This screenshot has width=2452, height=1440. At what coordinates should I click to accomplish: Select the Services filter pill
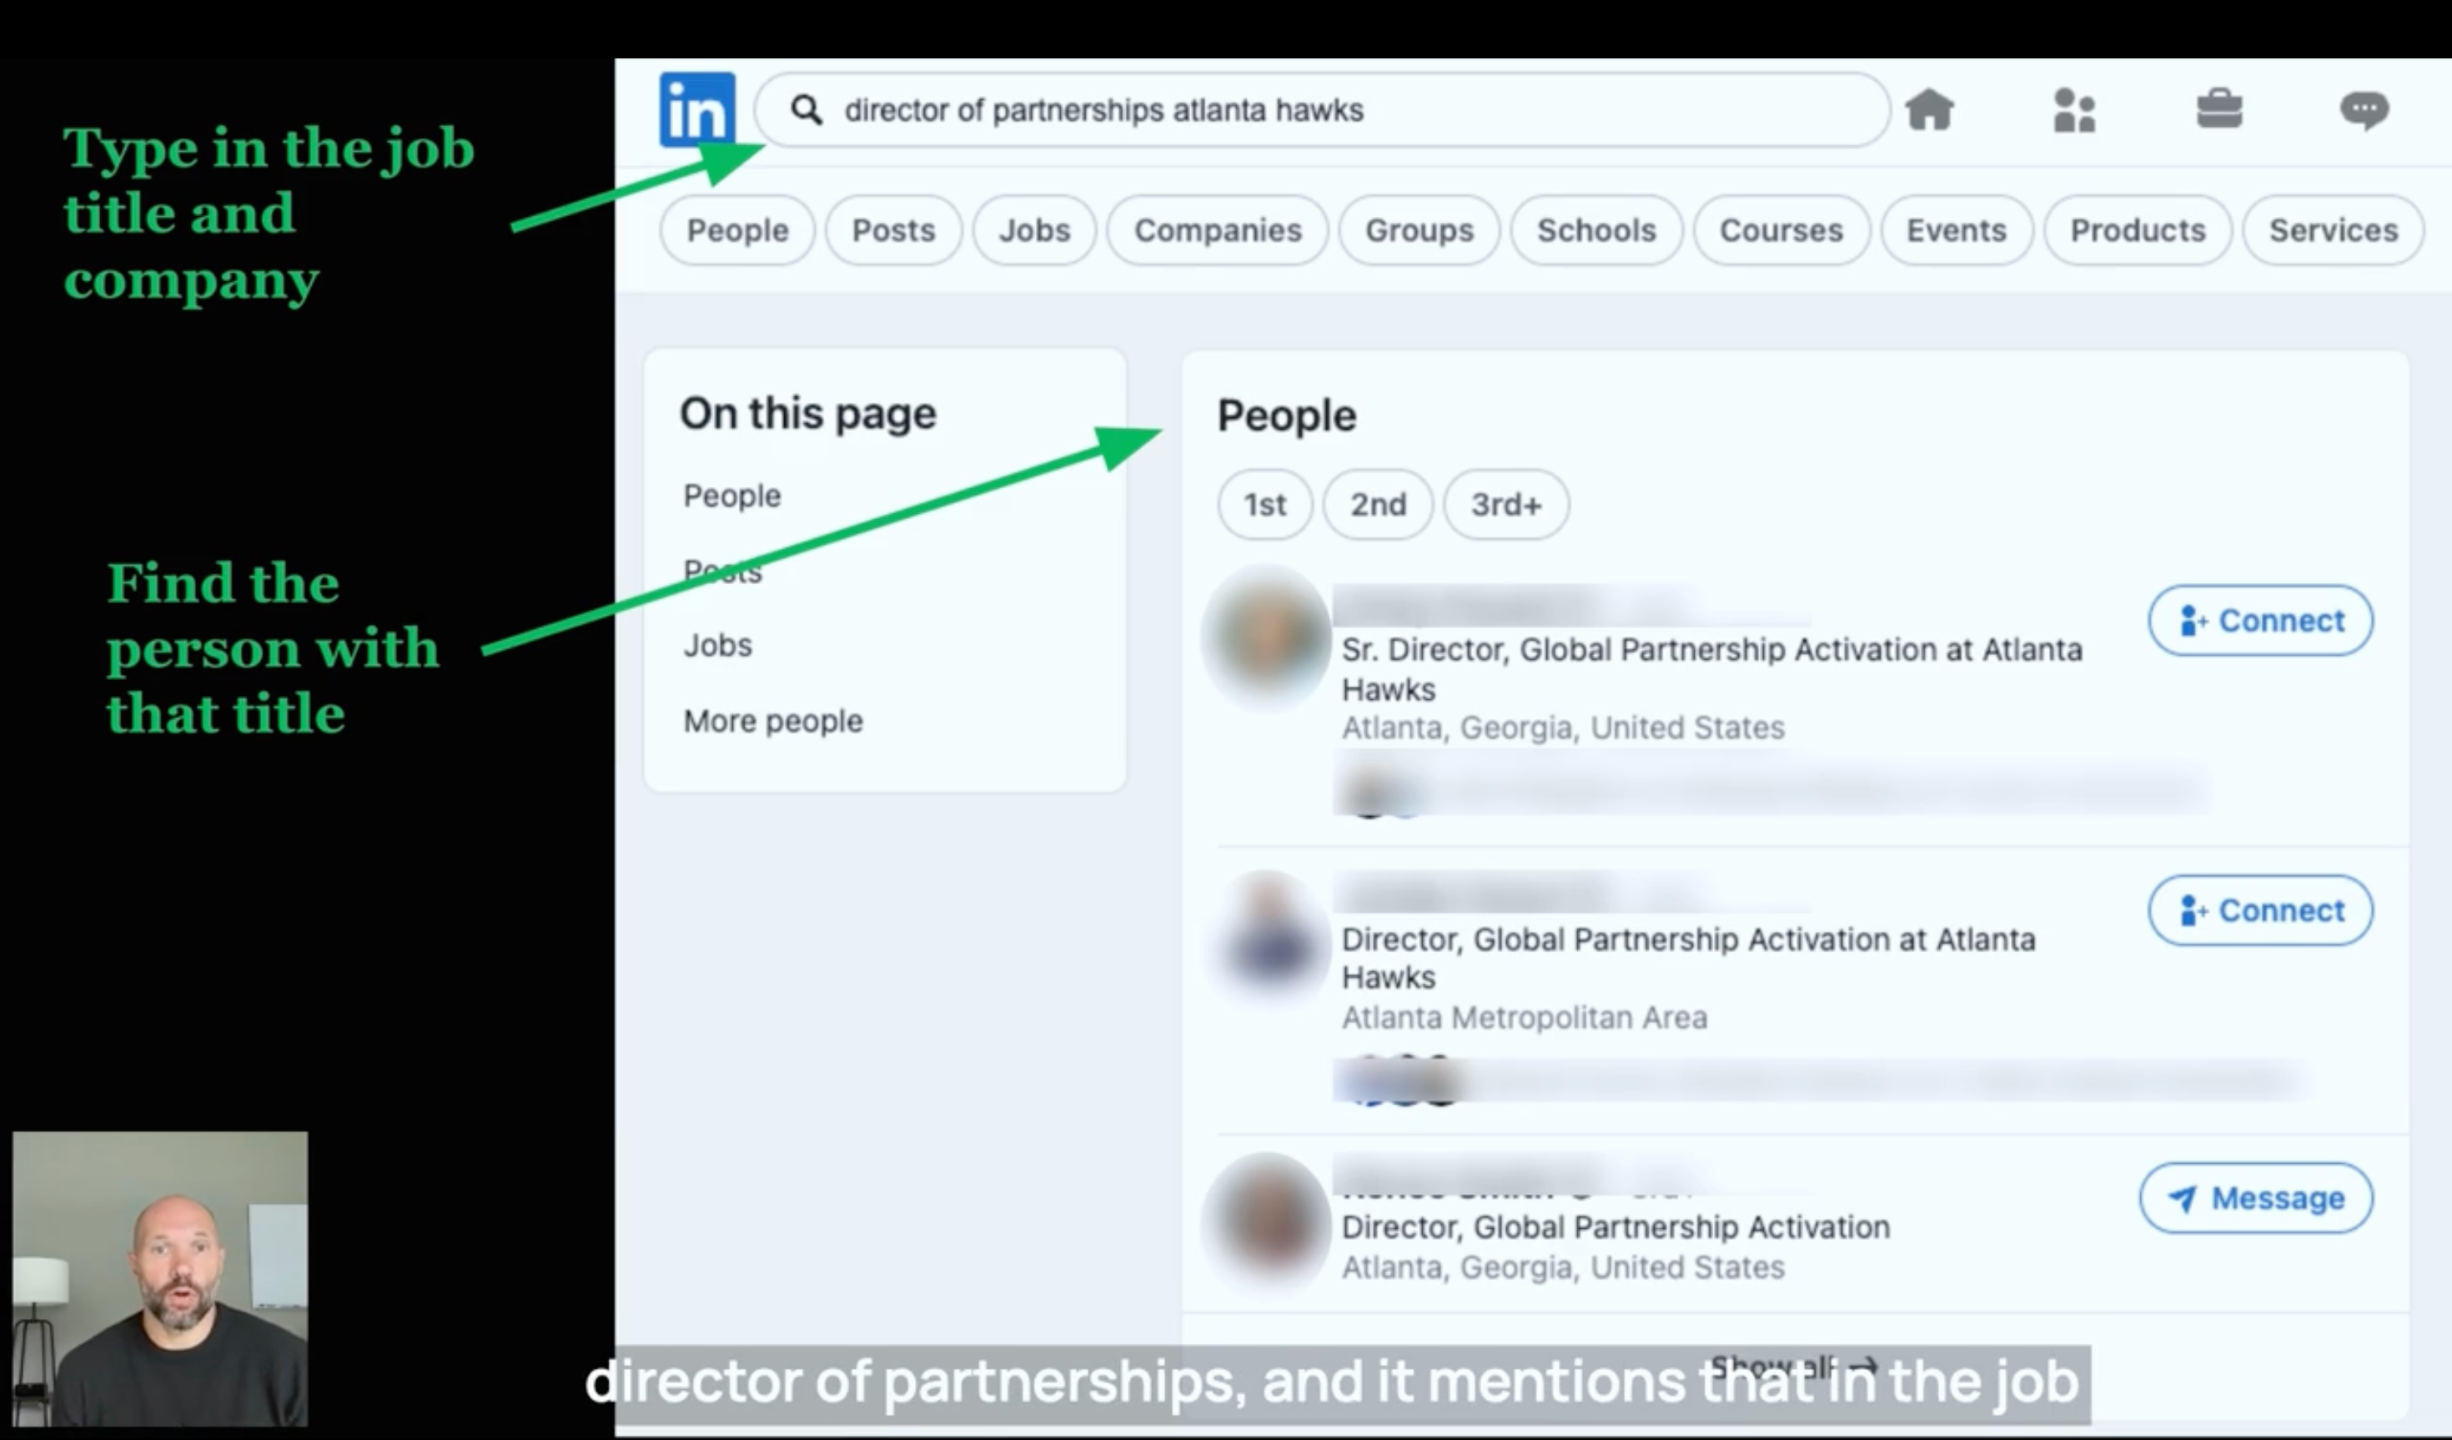point(2333,230)
